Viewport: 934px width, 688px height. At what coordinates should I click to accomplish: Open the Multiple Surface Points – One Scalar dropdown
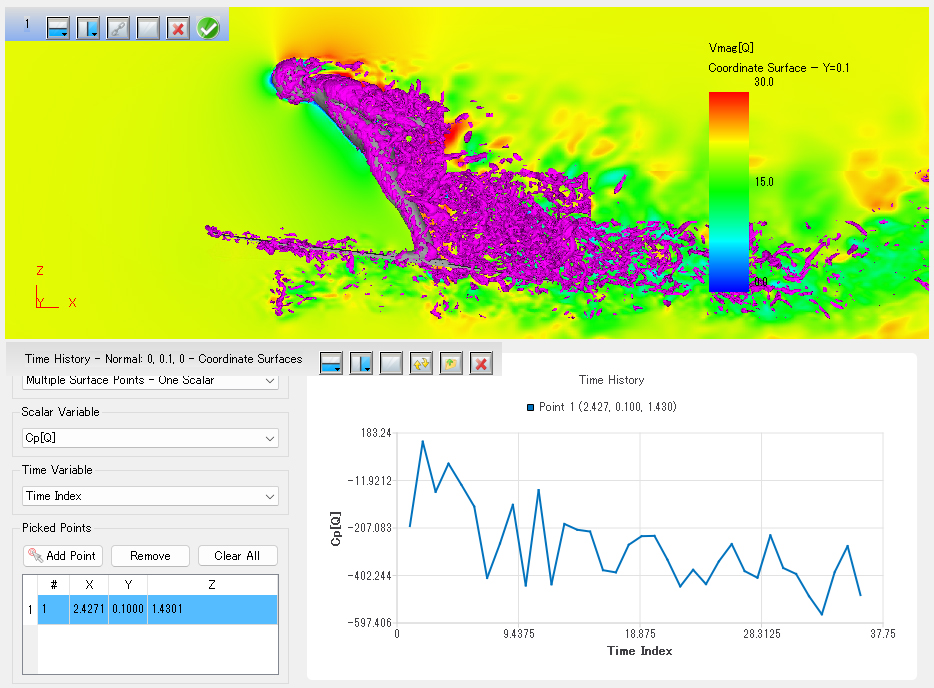[150, 380]
